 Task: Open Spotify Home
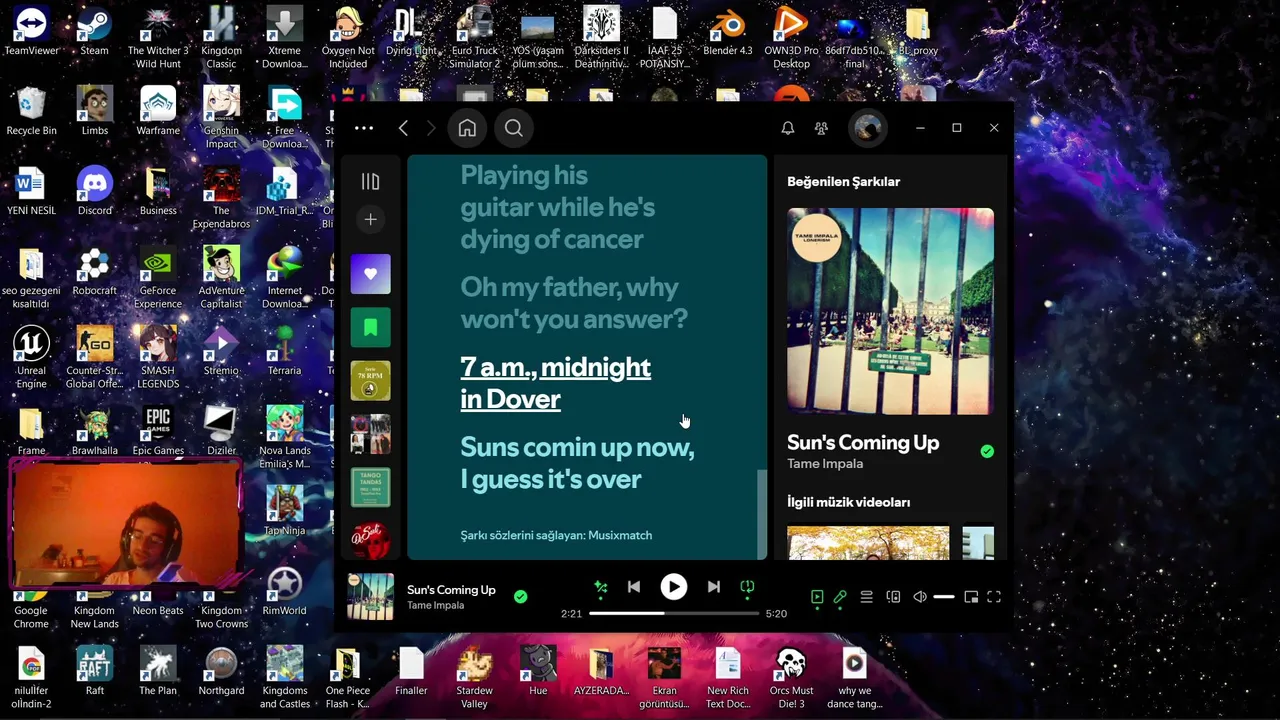click(x=467, y=128)
